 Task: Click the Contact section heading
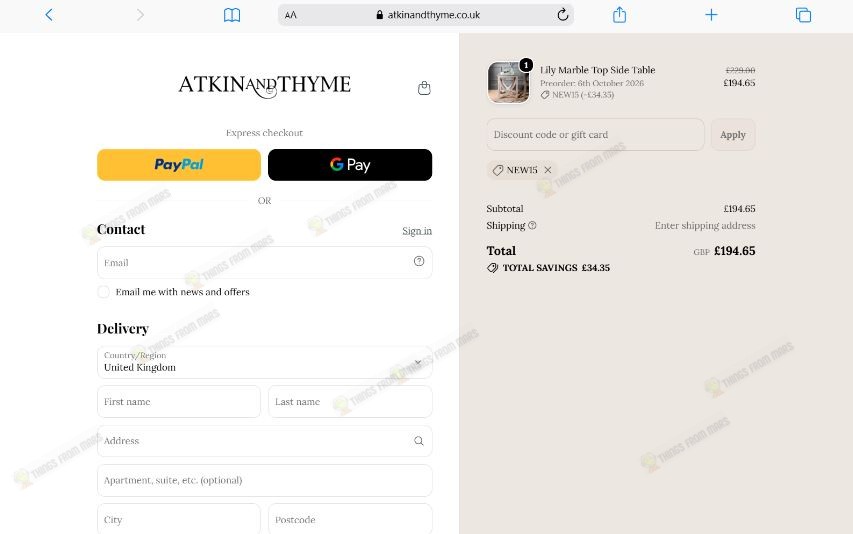(x=121, y=229)
